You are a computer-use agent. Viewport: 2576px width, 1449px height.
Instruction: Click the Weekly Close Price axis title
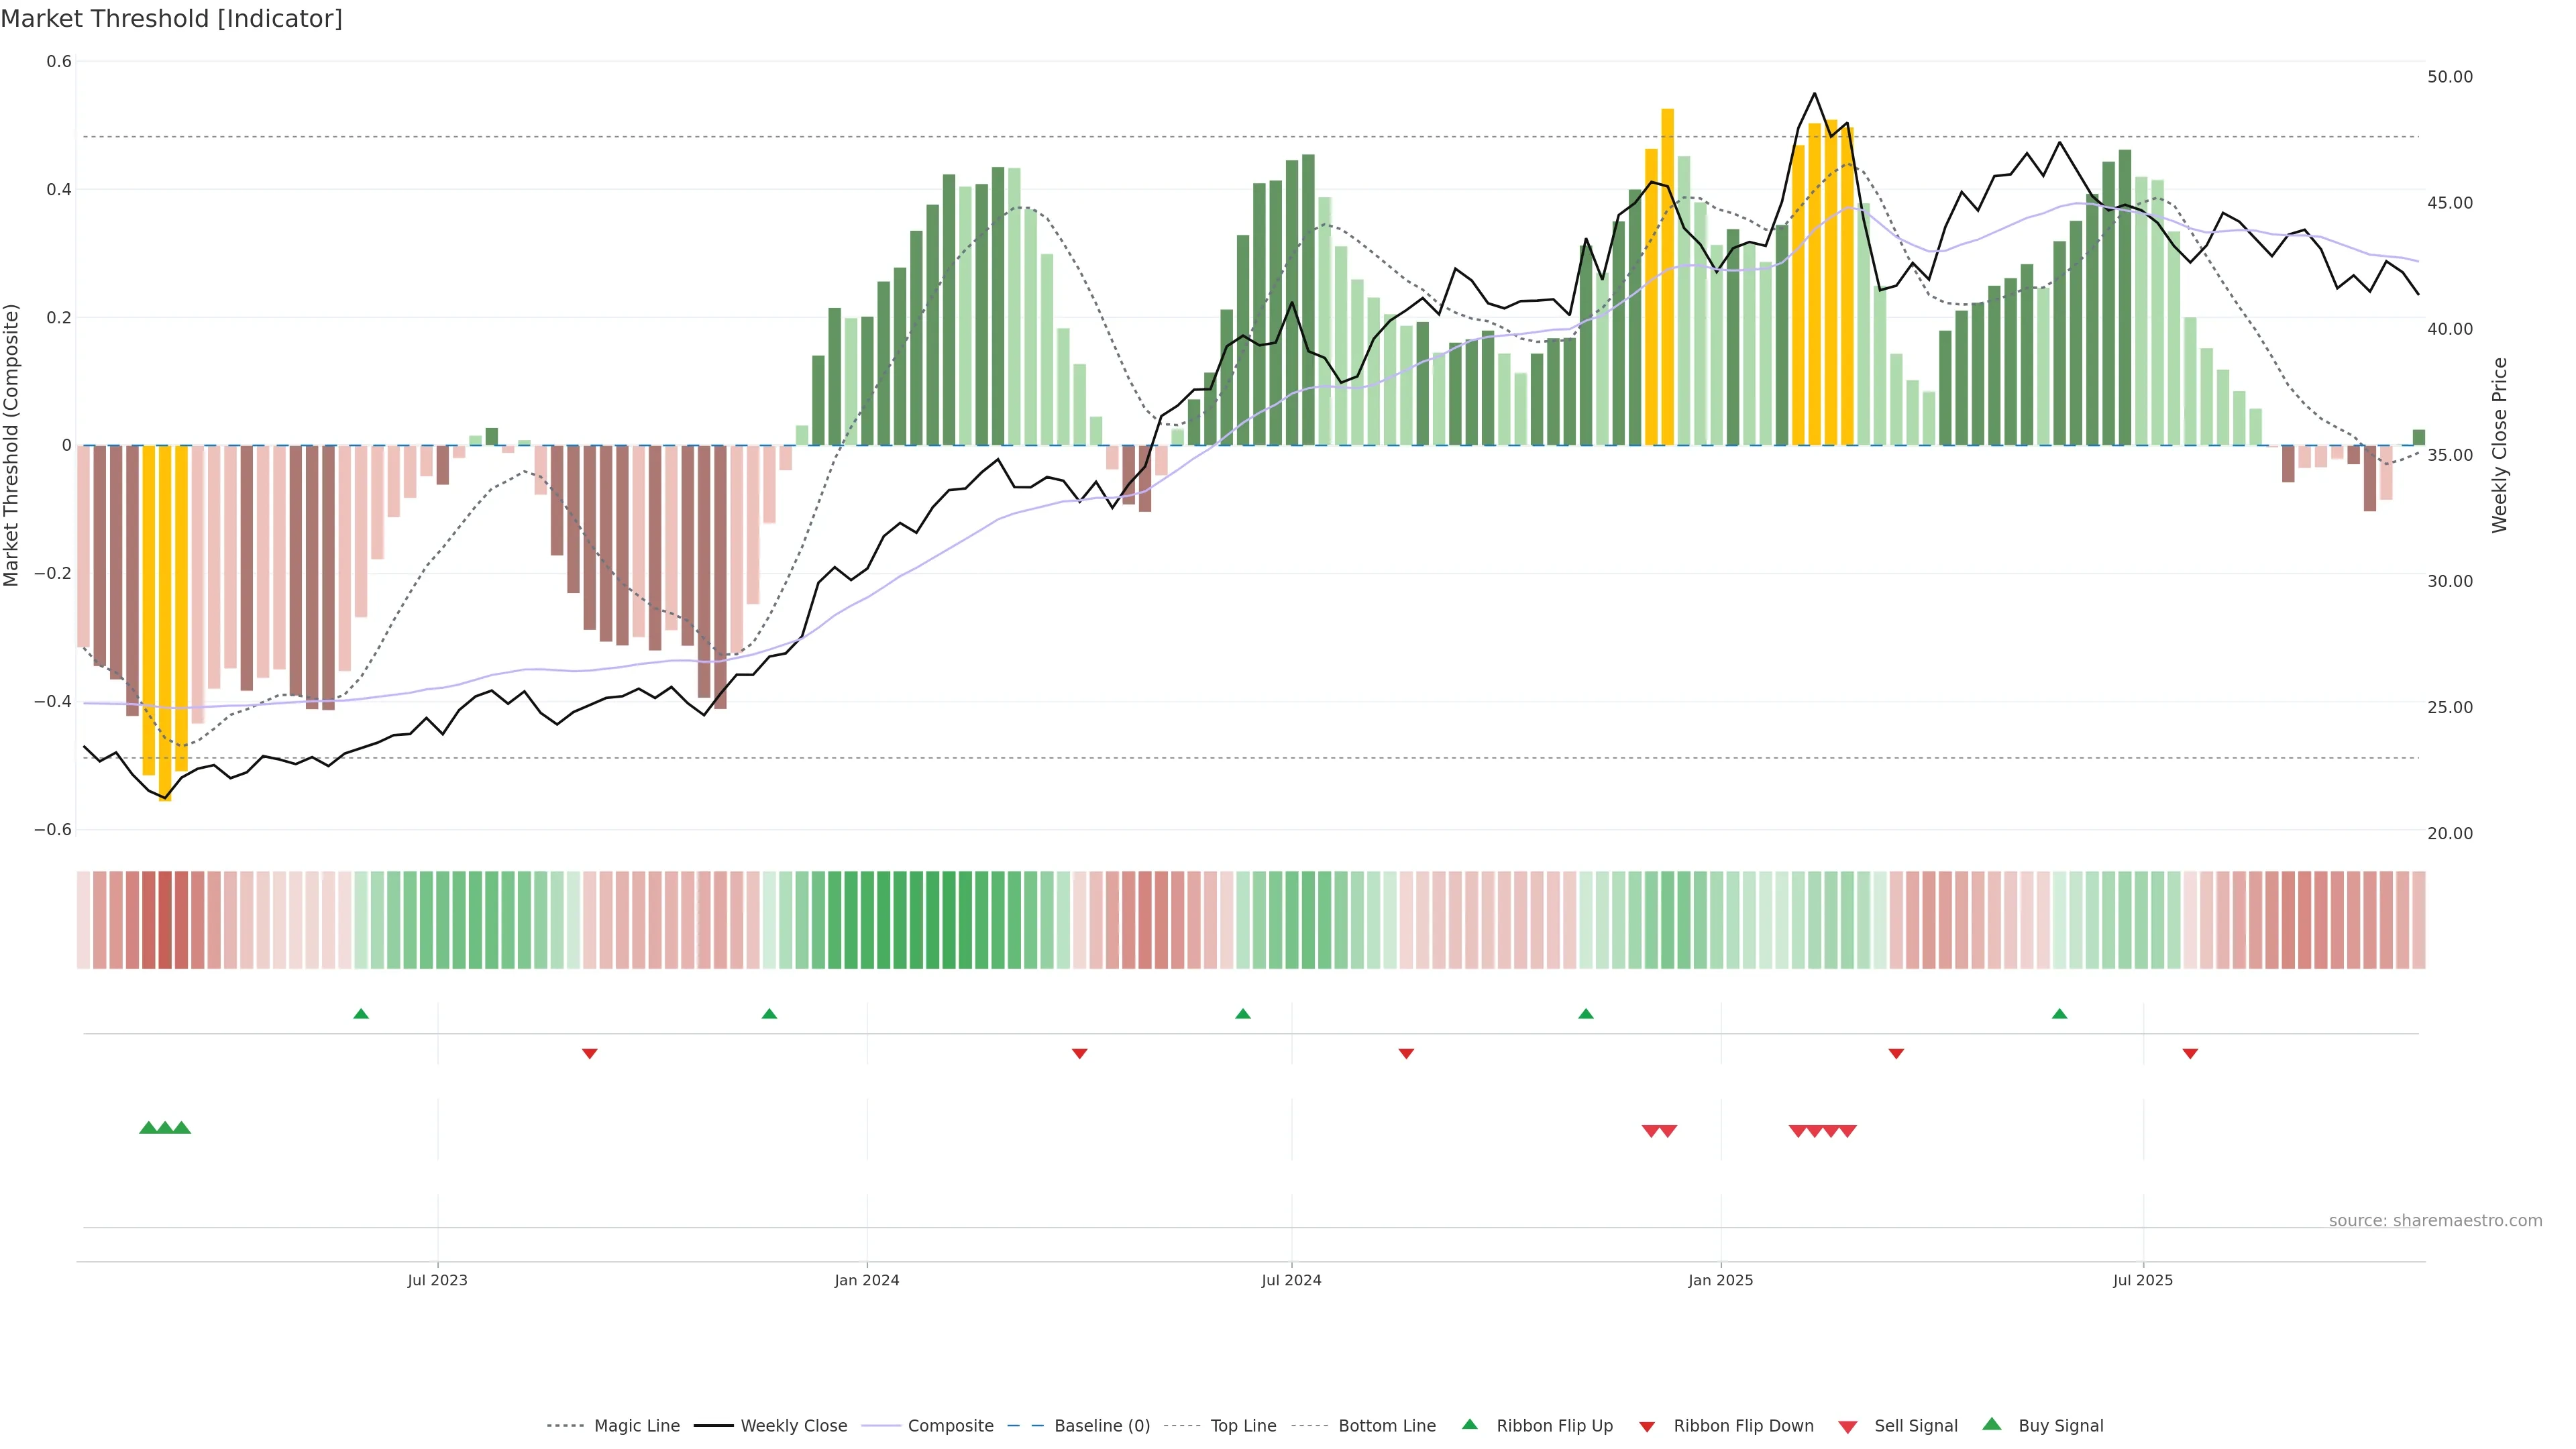[2499, 445]
